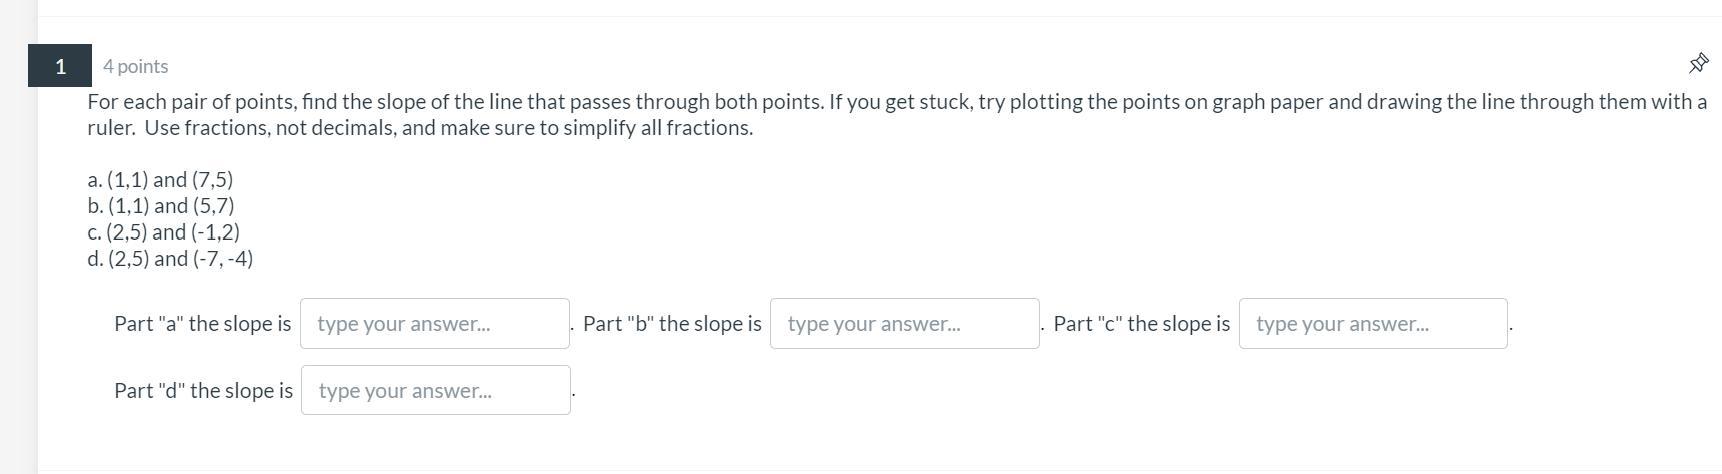Click the 'Part "d" the slope is' label
1722x474 pixels.
coord(203,391)
